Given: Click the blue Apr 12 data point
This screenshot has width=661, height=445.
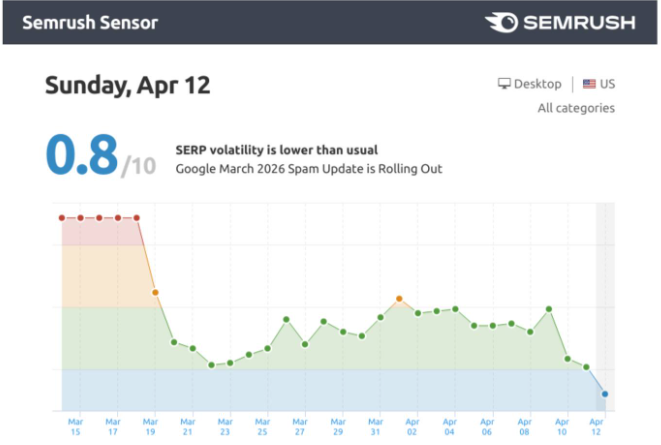Looking at the screenshot, I should [605, 394].
